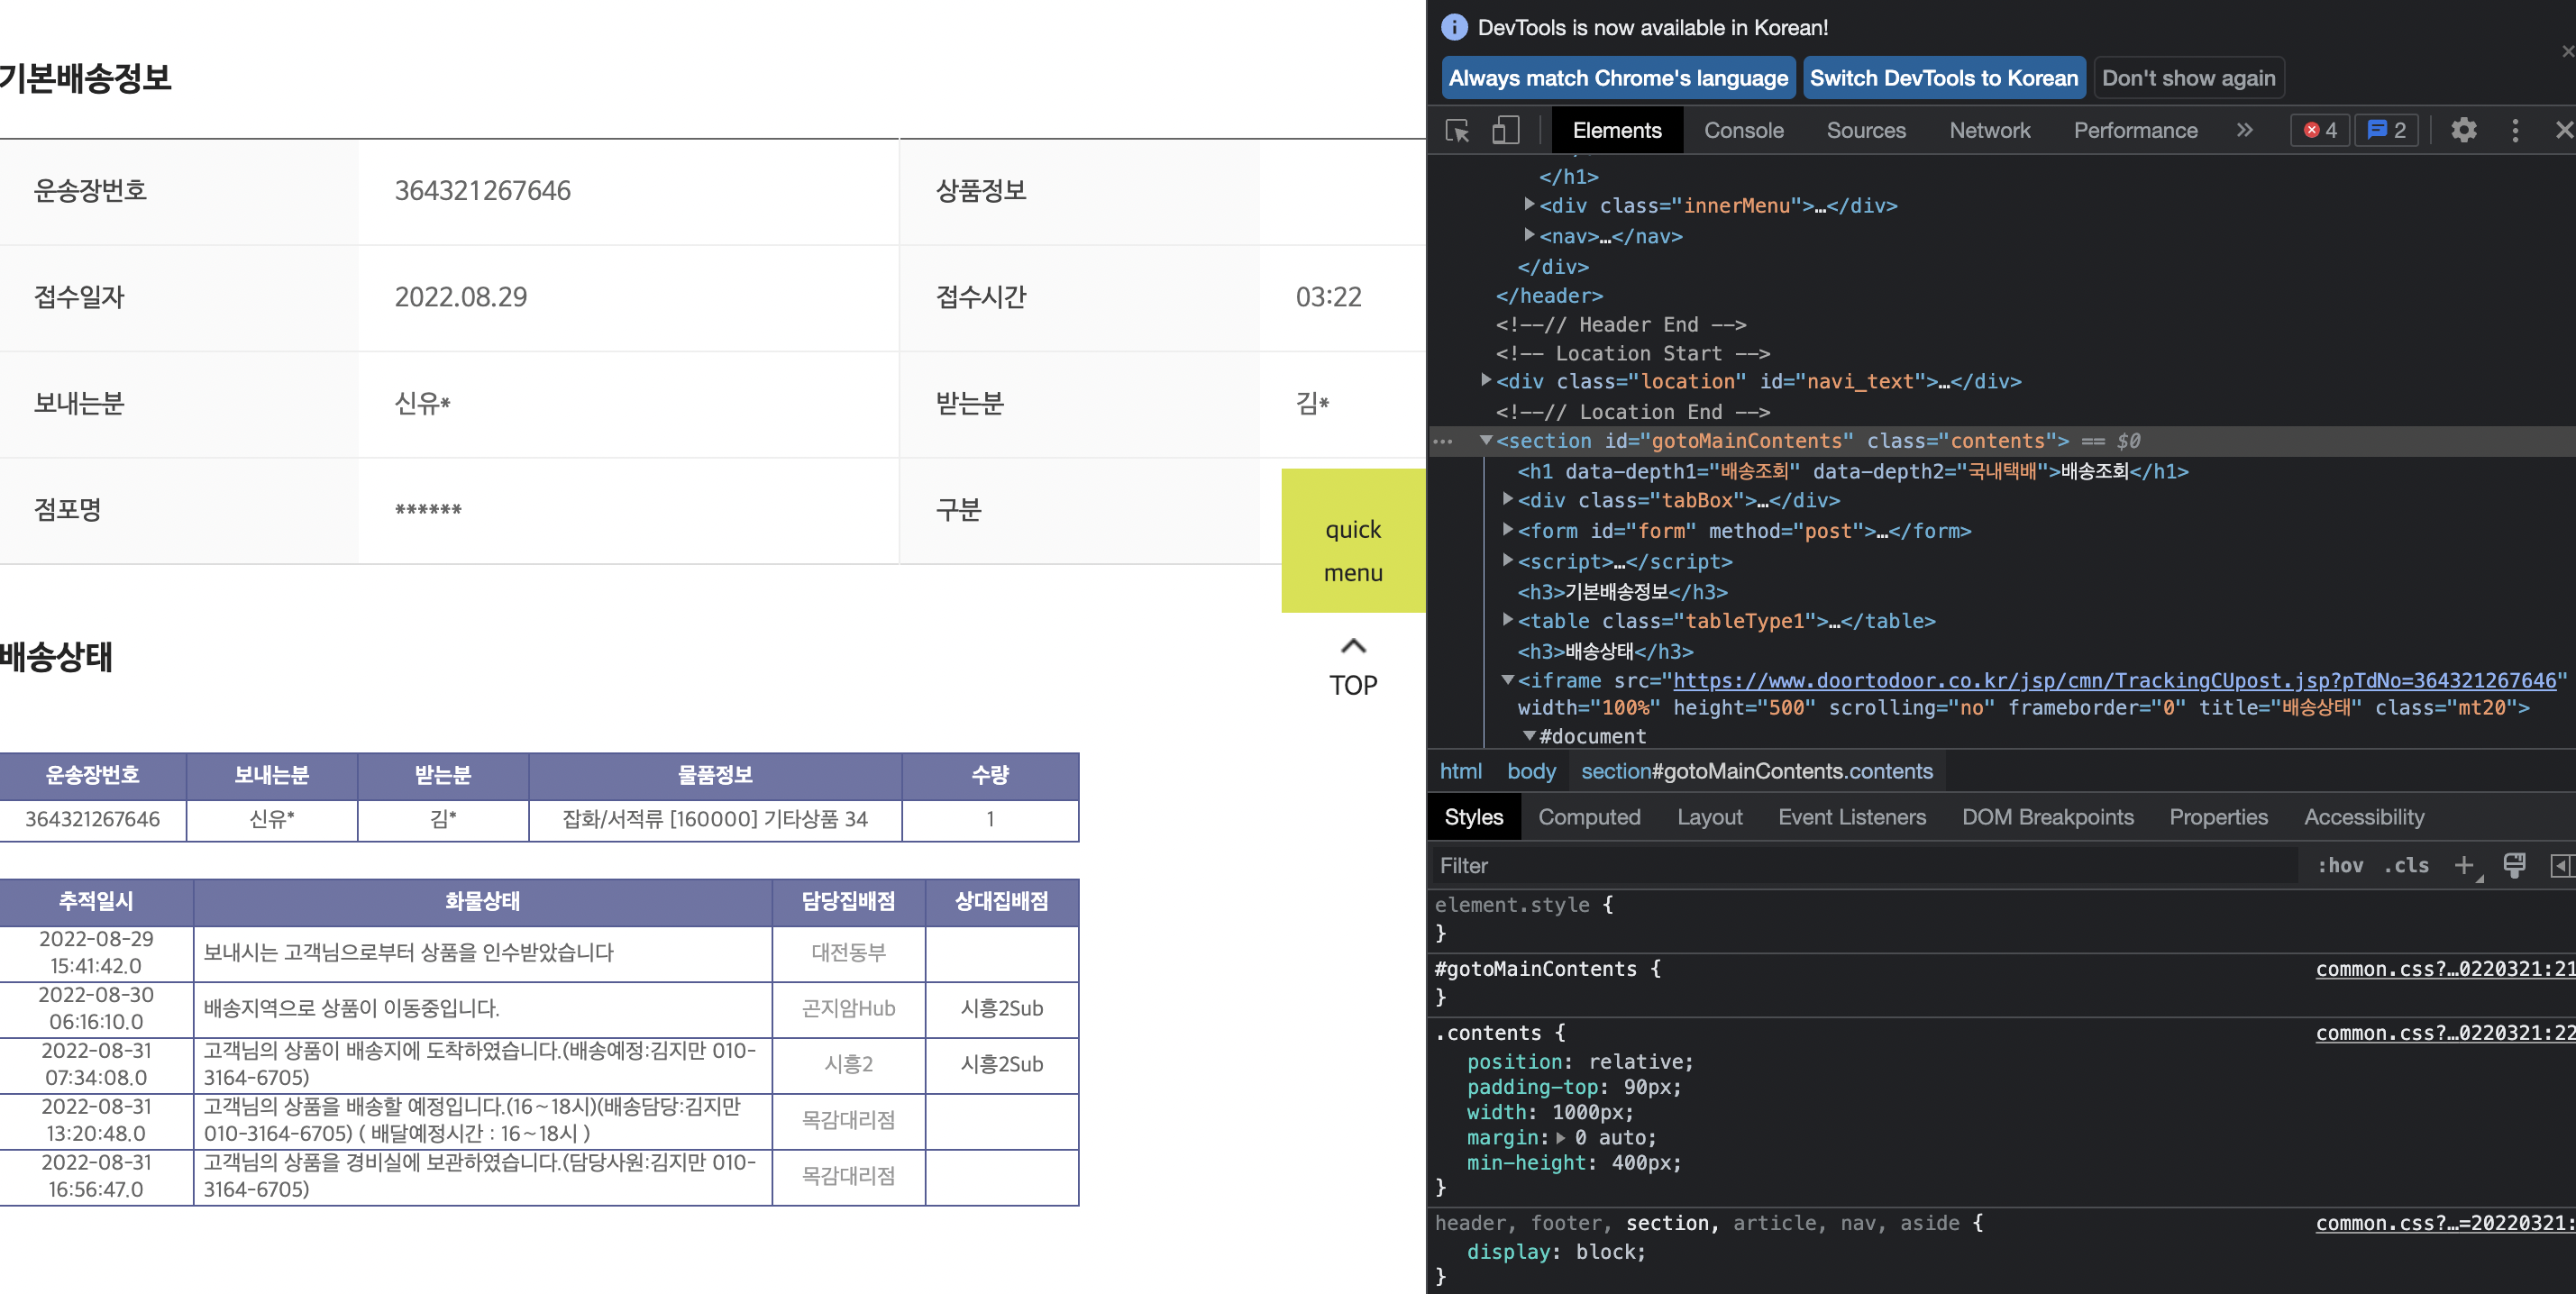Toggle :hov element state panel

[x=2340, y=865]
